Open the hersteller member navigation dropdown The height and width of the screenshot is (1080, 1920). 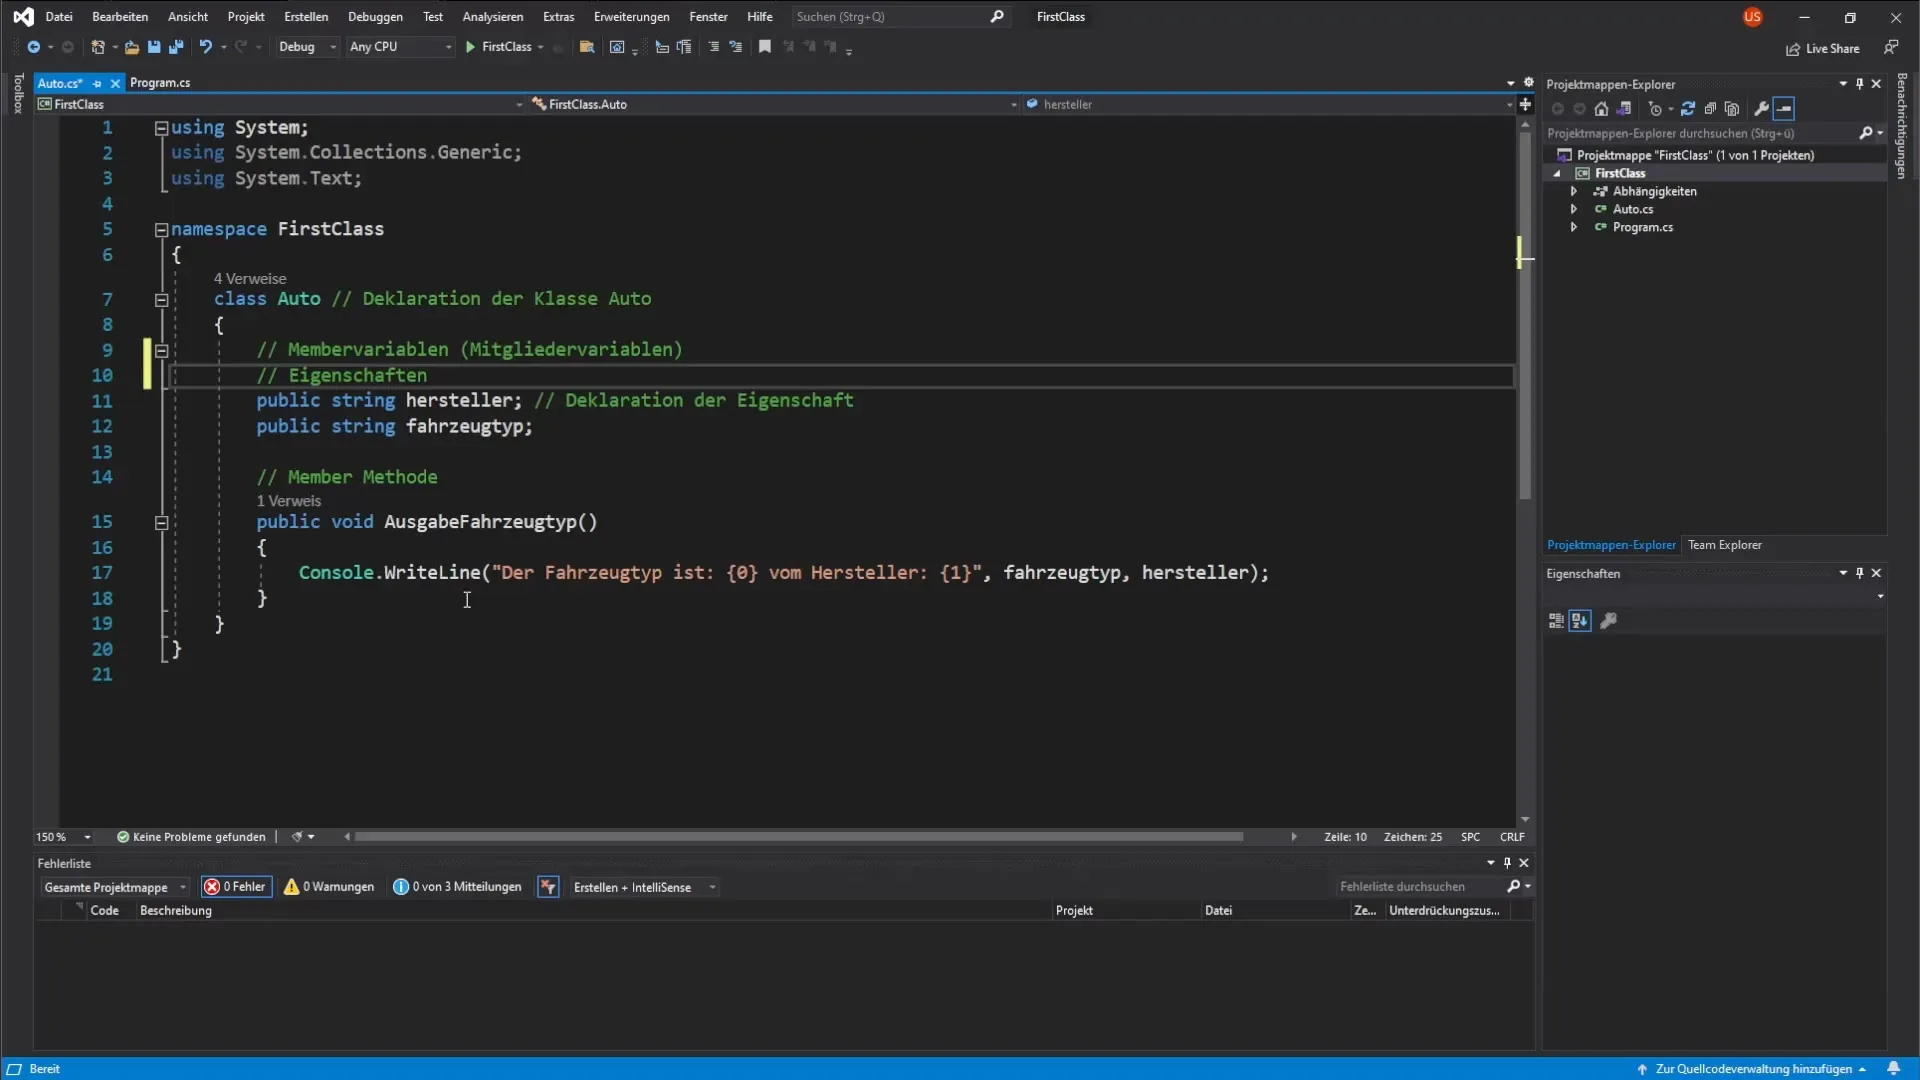[1270, 104]
